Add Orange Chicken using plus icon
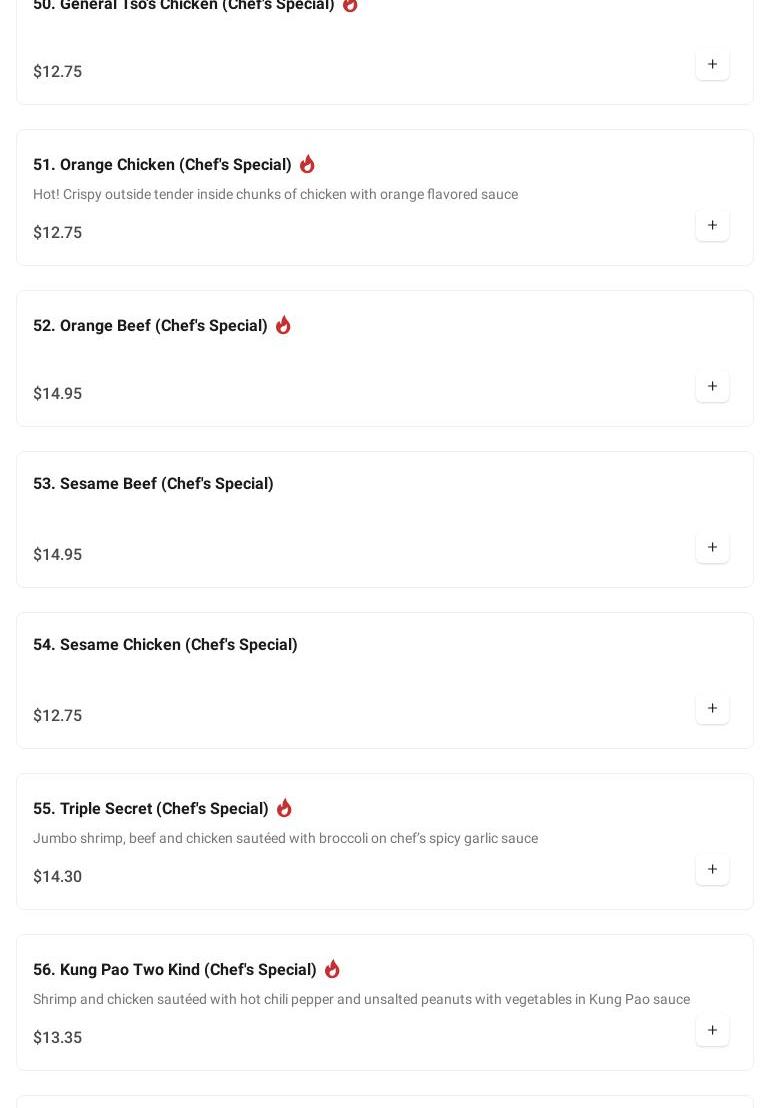Screen dimensions: 770x1108 [x=712, y=226]
